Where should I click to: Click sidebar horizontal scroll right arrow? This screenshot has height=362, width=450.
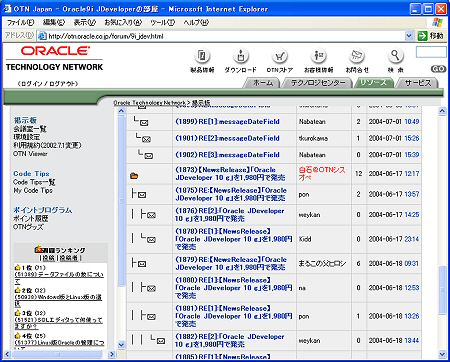click(112, 354)
